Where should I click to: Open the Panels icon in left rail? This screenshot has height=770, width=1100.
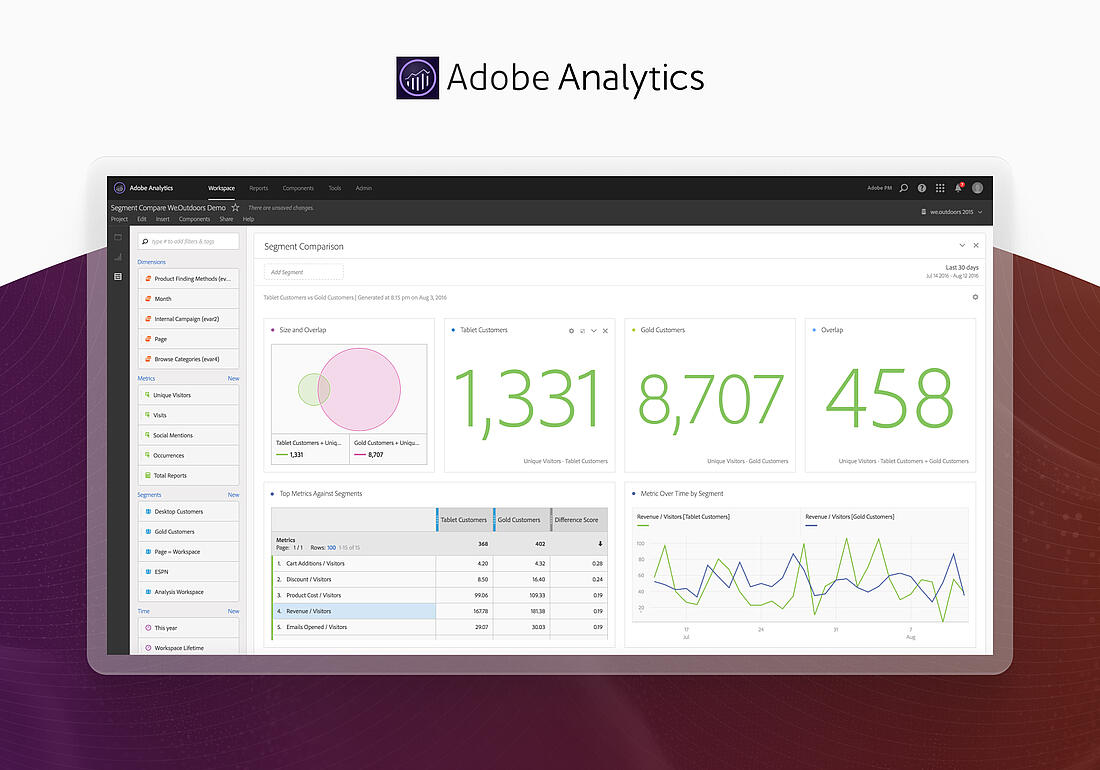click(x=118, y=237)
